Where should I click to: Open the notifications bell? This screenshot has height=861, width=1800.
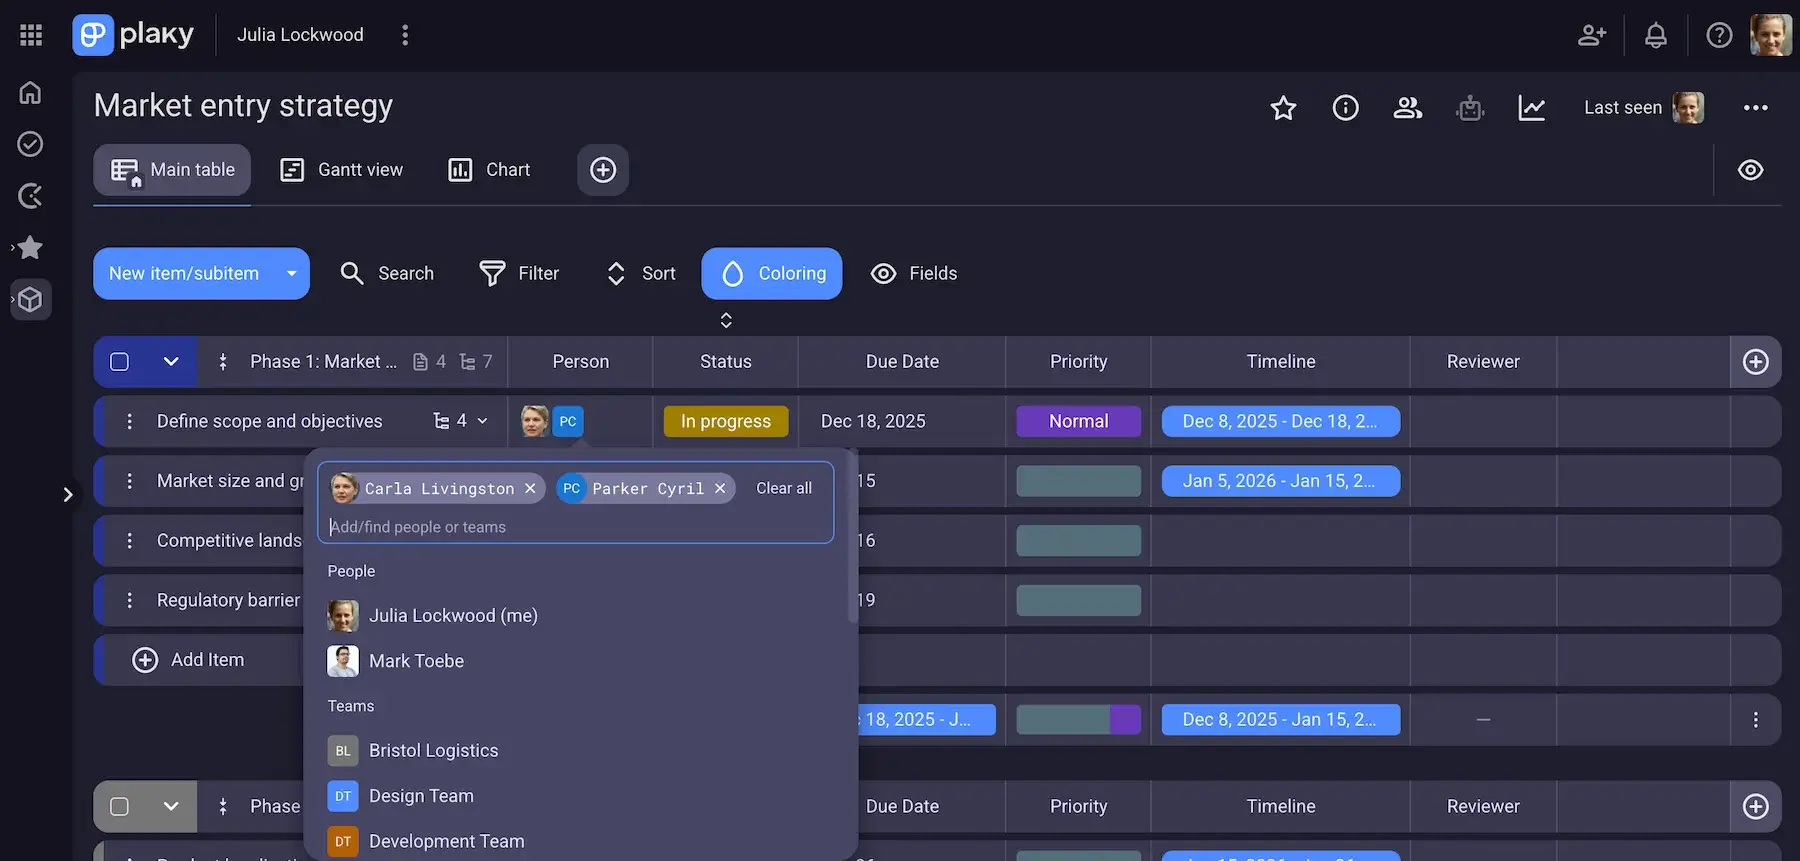pos(1656,35)
